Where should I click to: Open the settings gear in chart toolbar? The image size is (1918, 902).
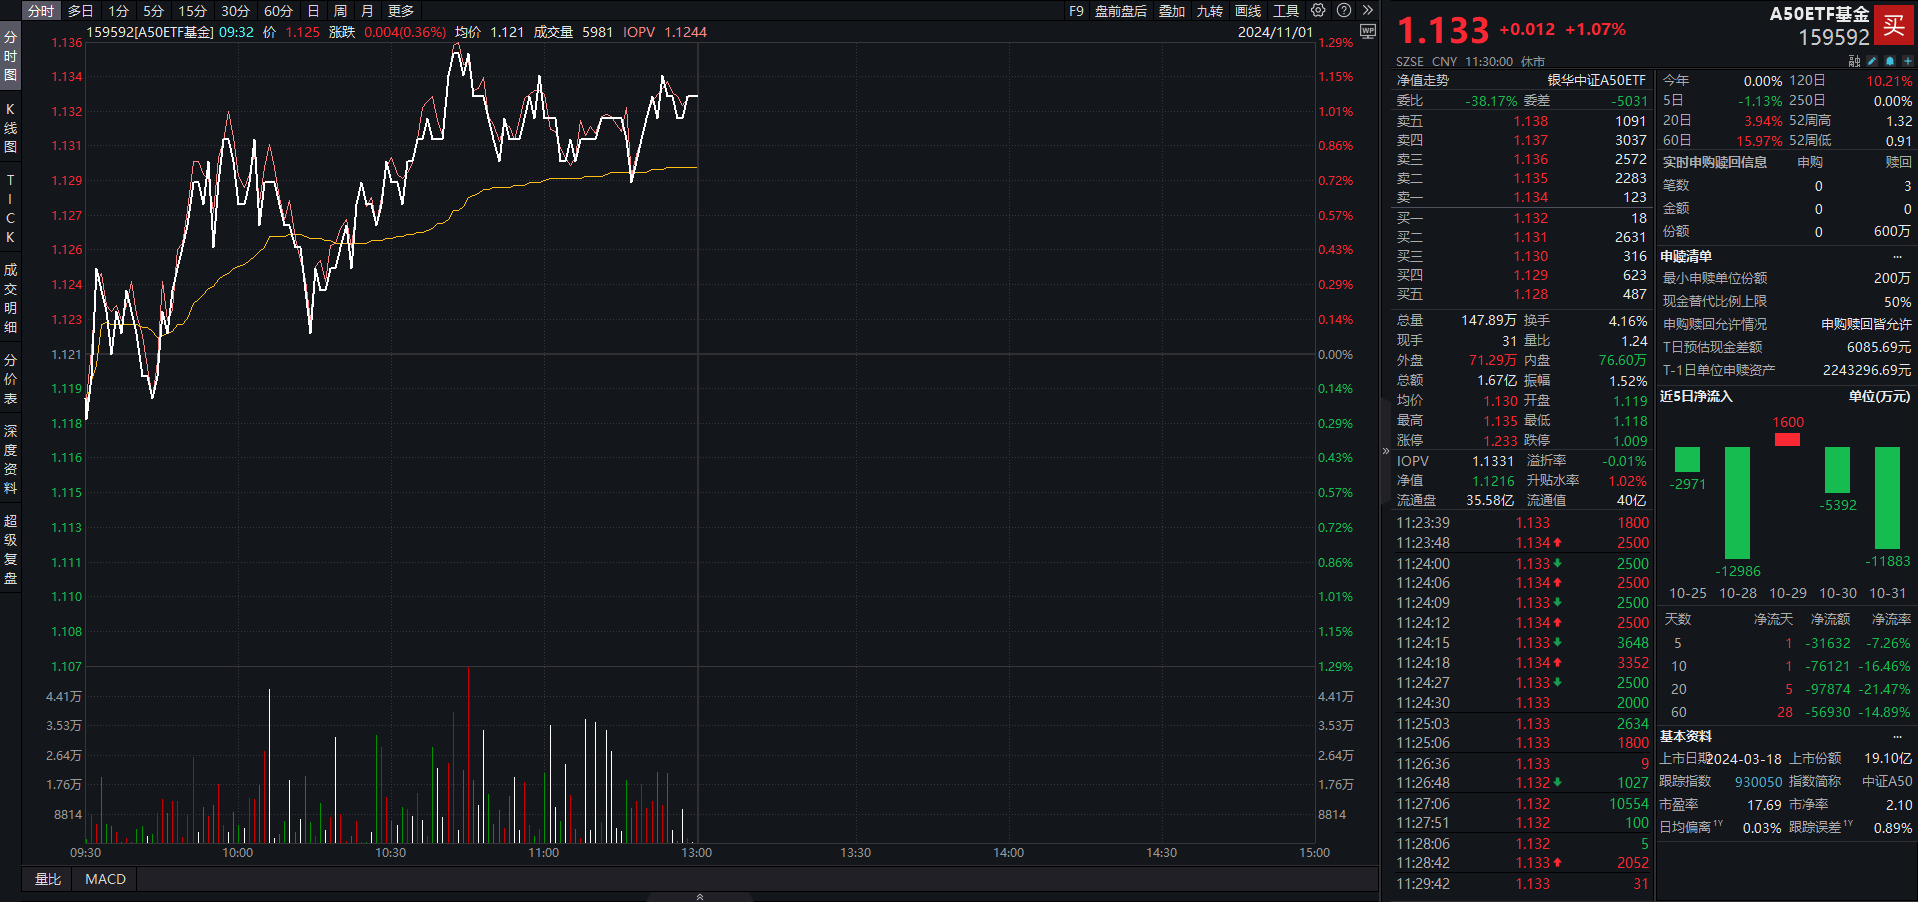click(1318, 11)
